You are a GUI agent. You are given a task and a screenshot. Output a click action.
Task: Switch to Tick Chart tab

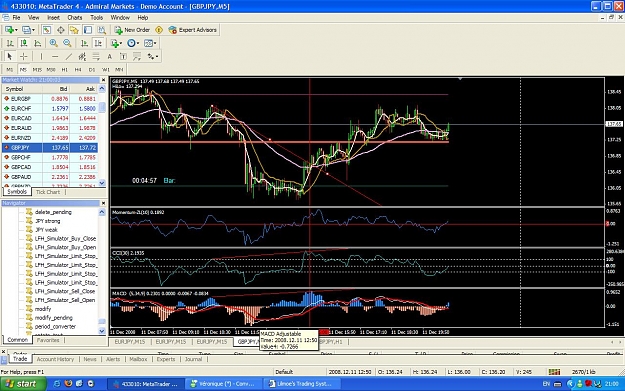pos(48,192)
